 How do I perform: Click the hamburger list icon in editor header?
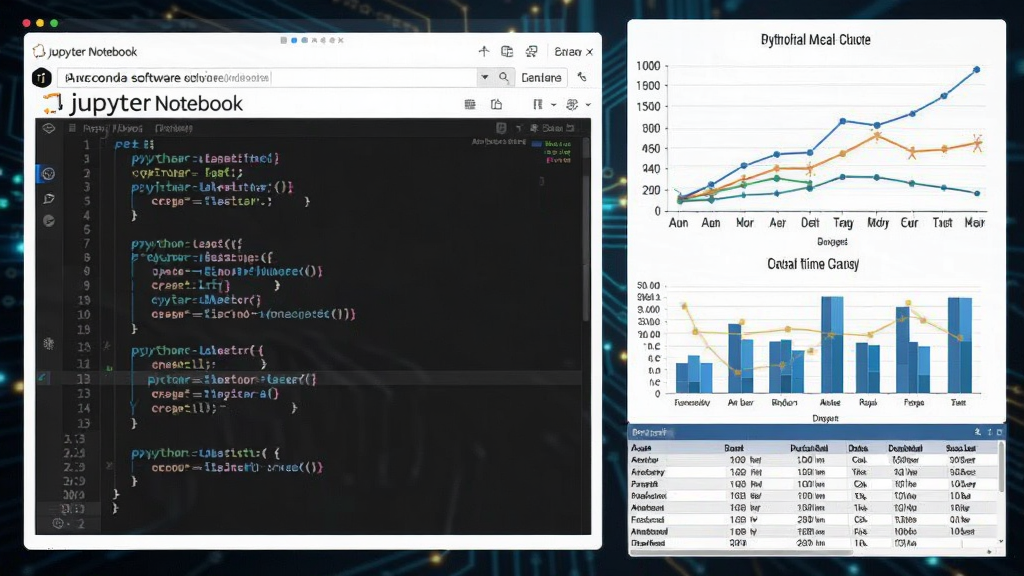pyautogui.click(x=72, y=128)
